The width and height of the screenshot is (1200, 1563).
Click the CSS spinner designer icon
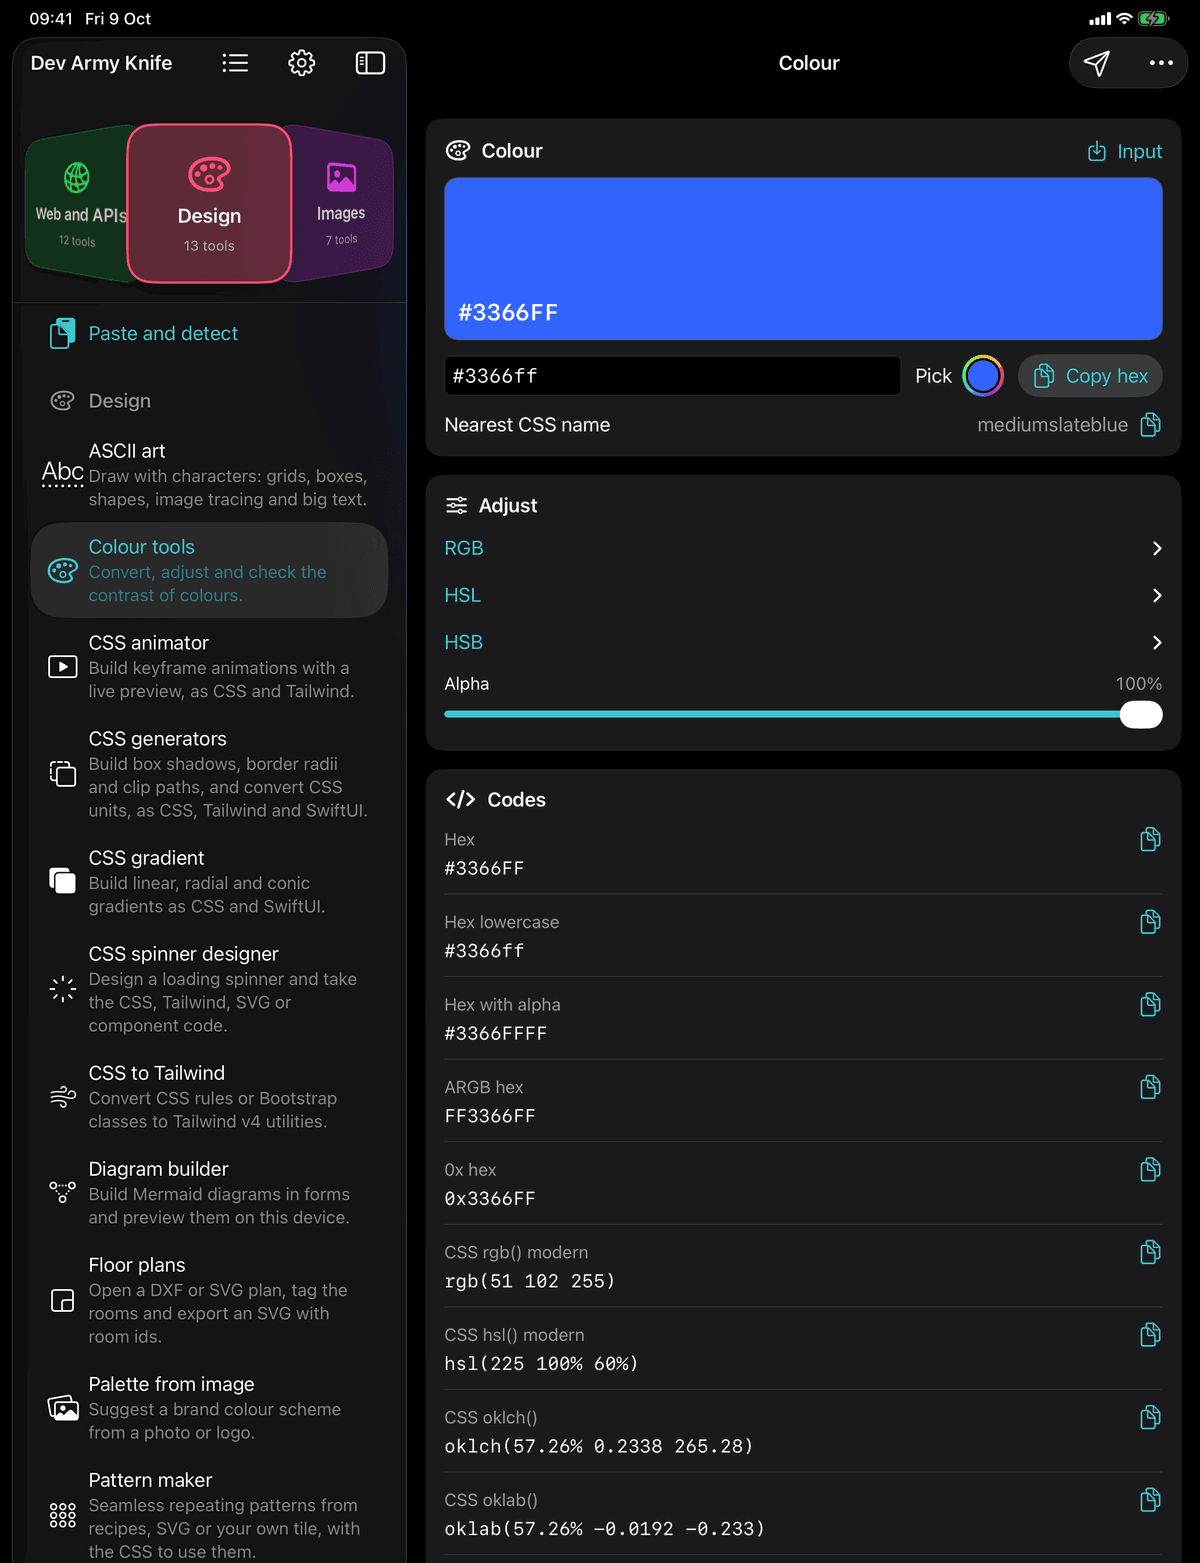[63, 989]
